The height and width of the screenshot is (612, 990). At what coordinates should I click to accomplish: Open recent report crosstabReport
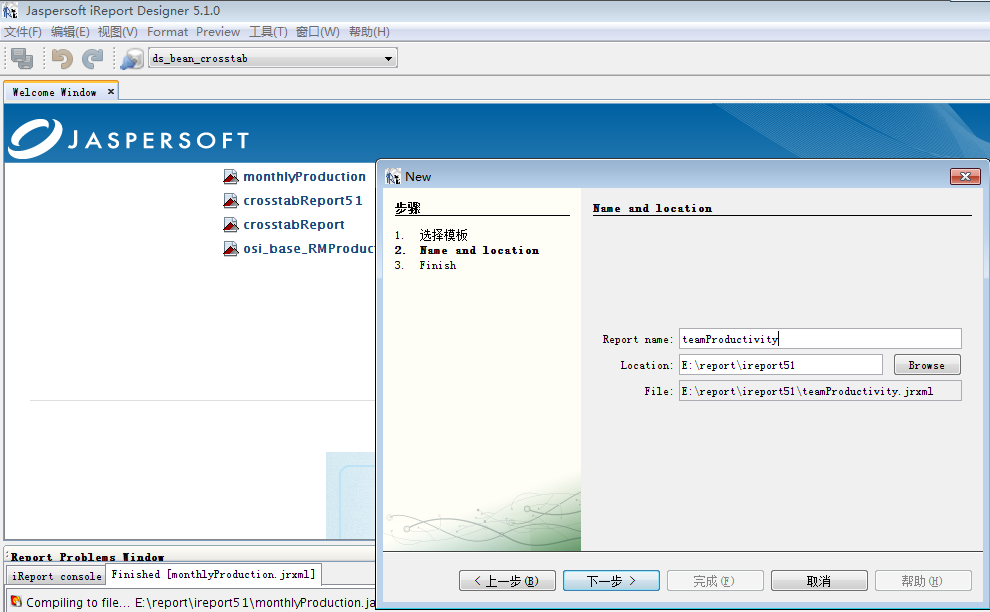pyautogui.click(x=294, y=225)
